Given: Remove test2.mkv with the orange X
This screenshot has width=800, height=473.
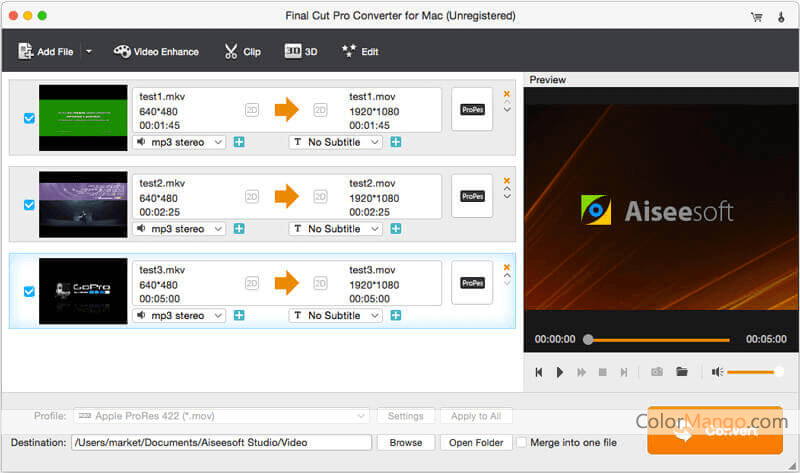Looking at the screenshot, I should [x=507, y=181].
